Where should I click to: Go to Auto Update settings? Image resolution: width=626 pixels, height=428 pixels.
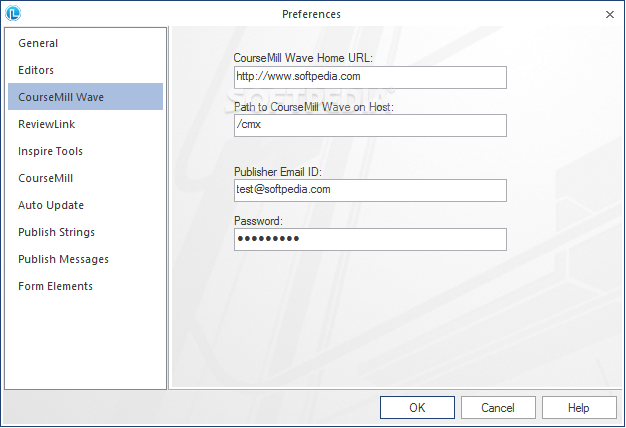click(x=85, y=205)
